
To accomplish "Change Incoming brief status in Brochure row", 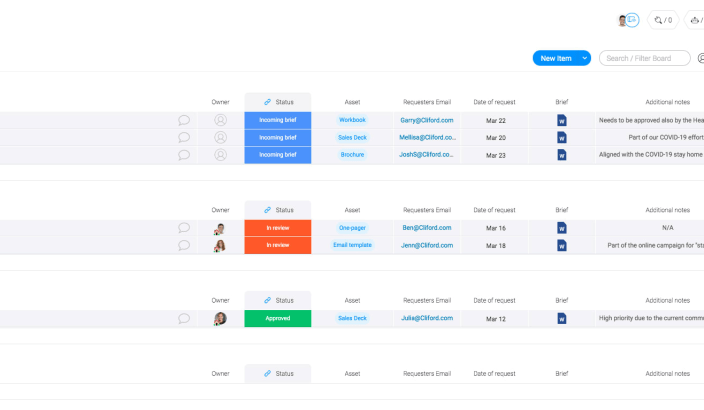I will click(277, 155).
